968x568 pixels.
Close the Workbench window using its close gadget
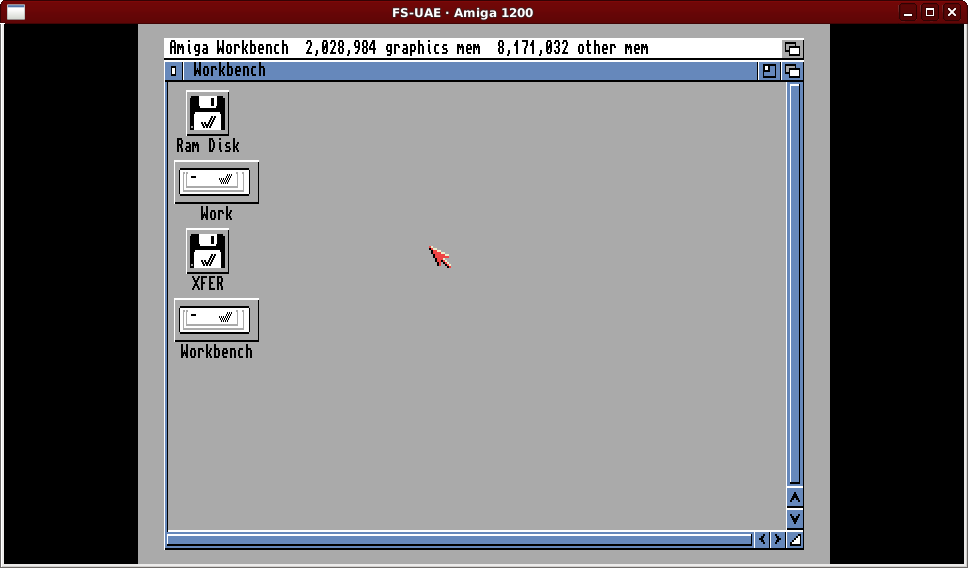click(174, 71)
